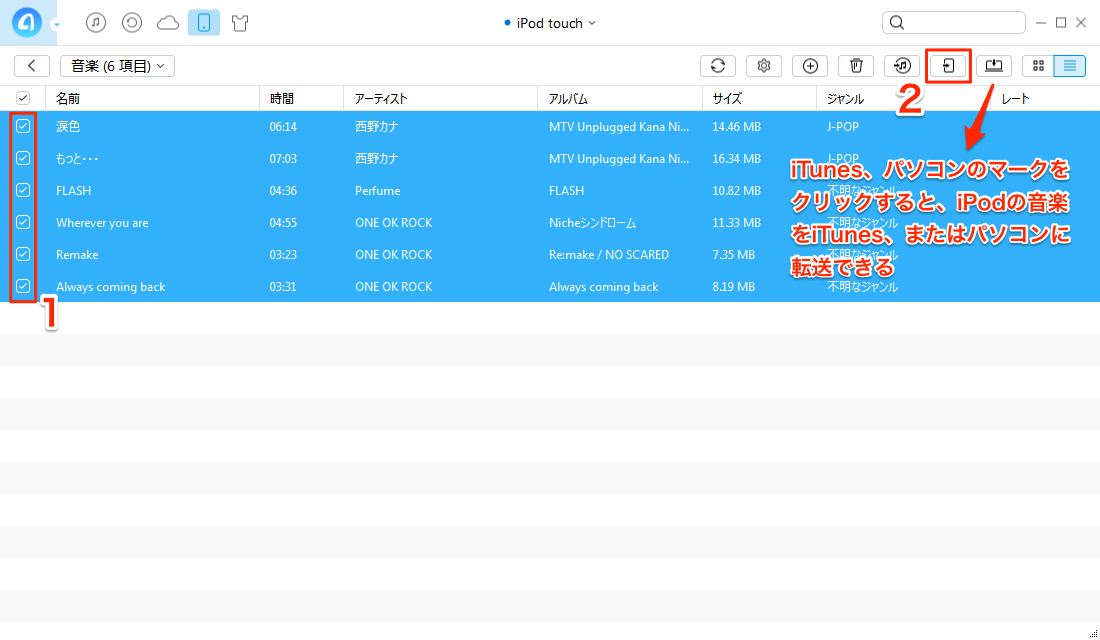Click the Nicheシンドローム album cell
The height and width of the screenshot is (640, 1100).
592,223
